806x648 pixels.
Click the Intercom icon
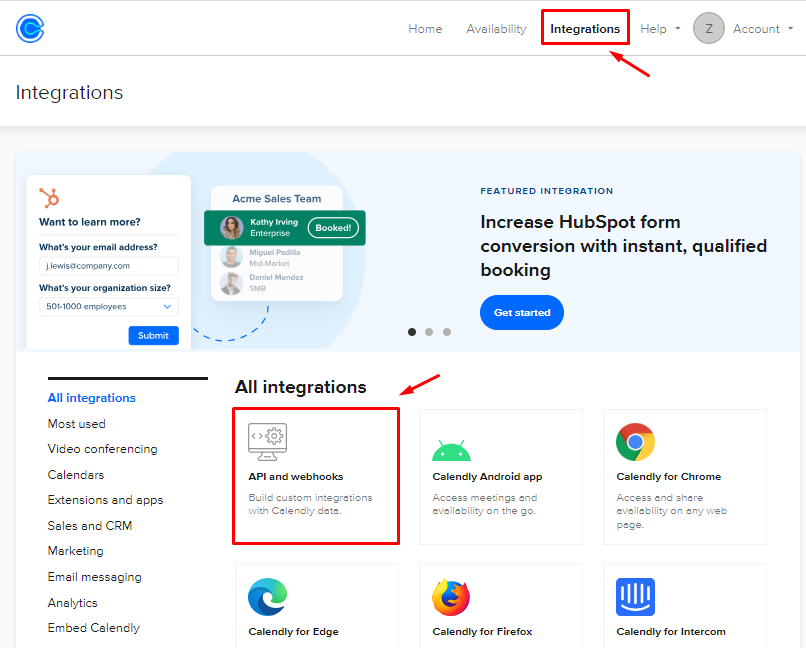(635, 597)
